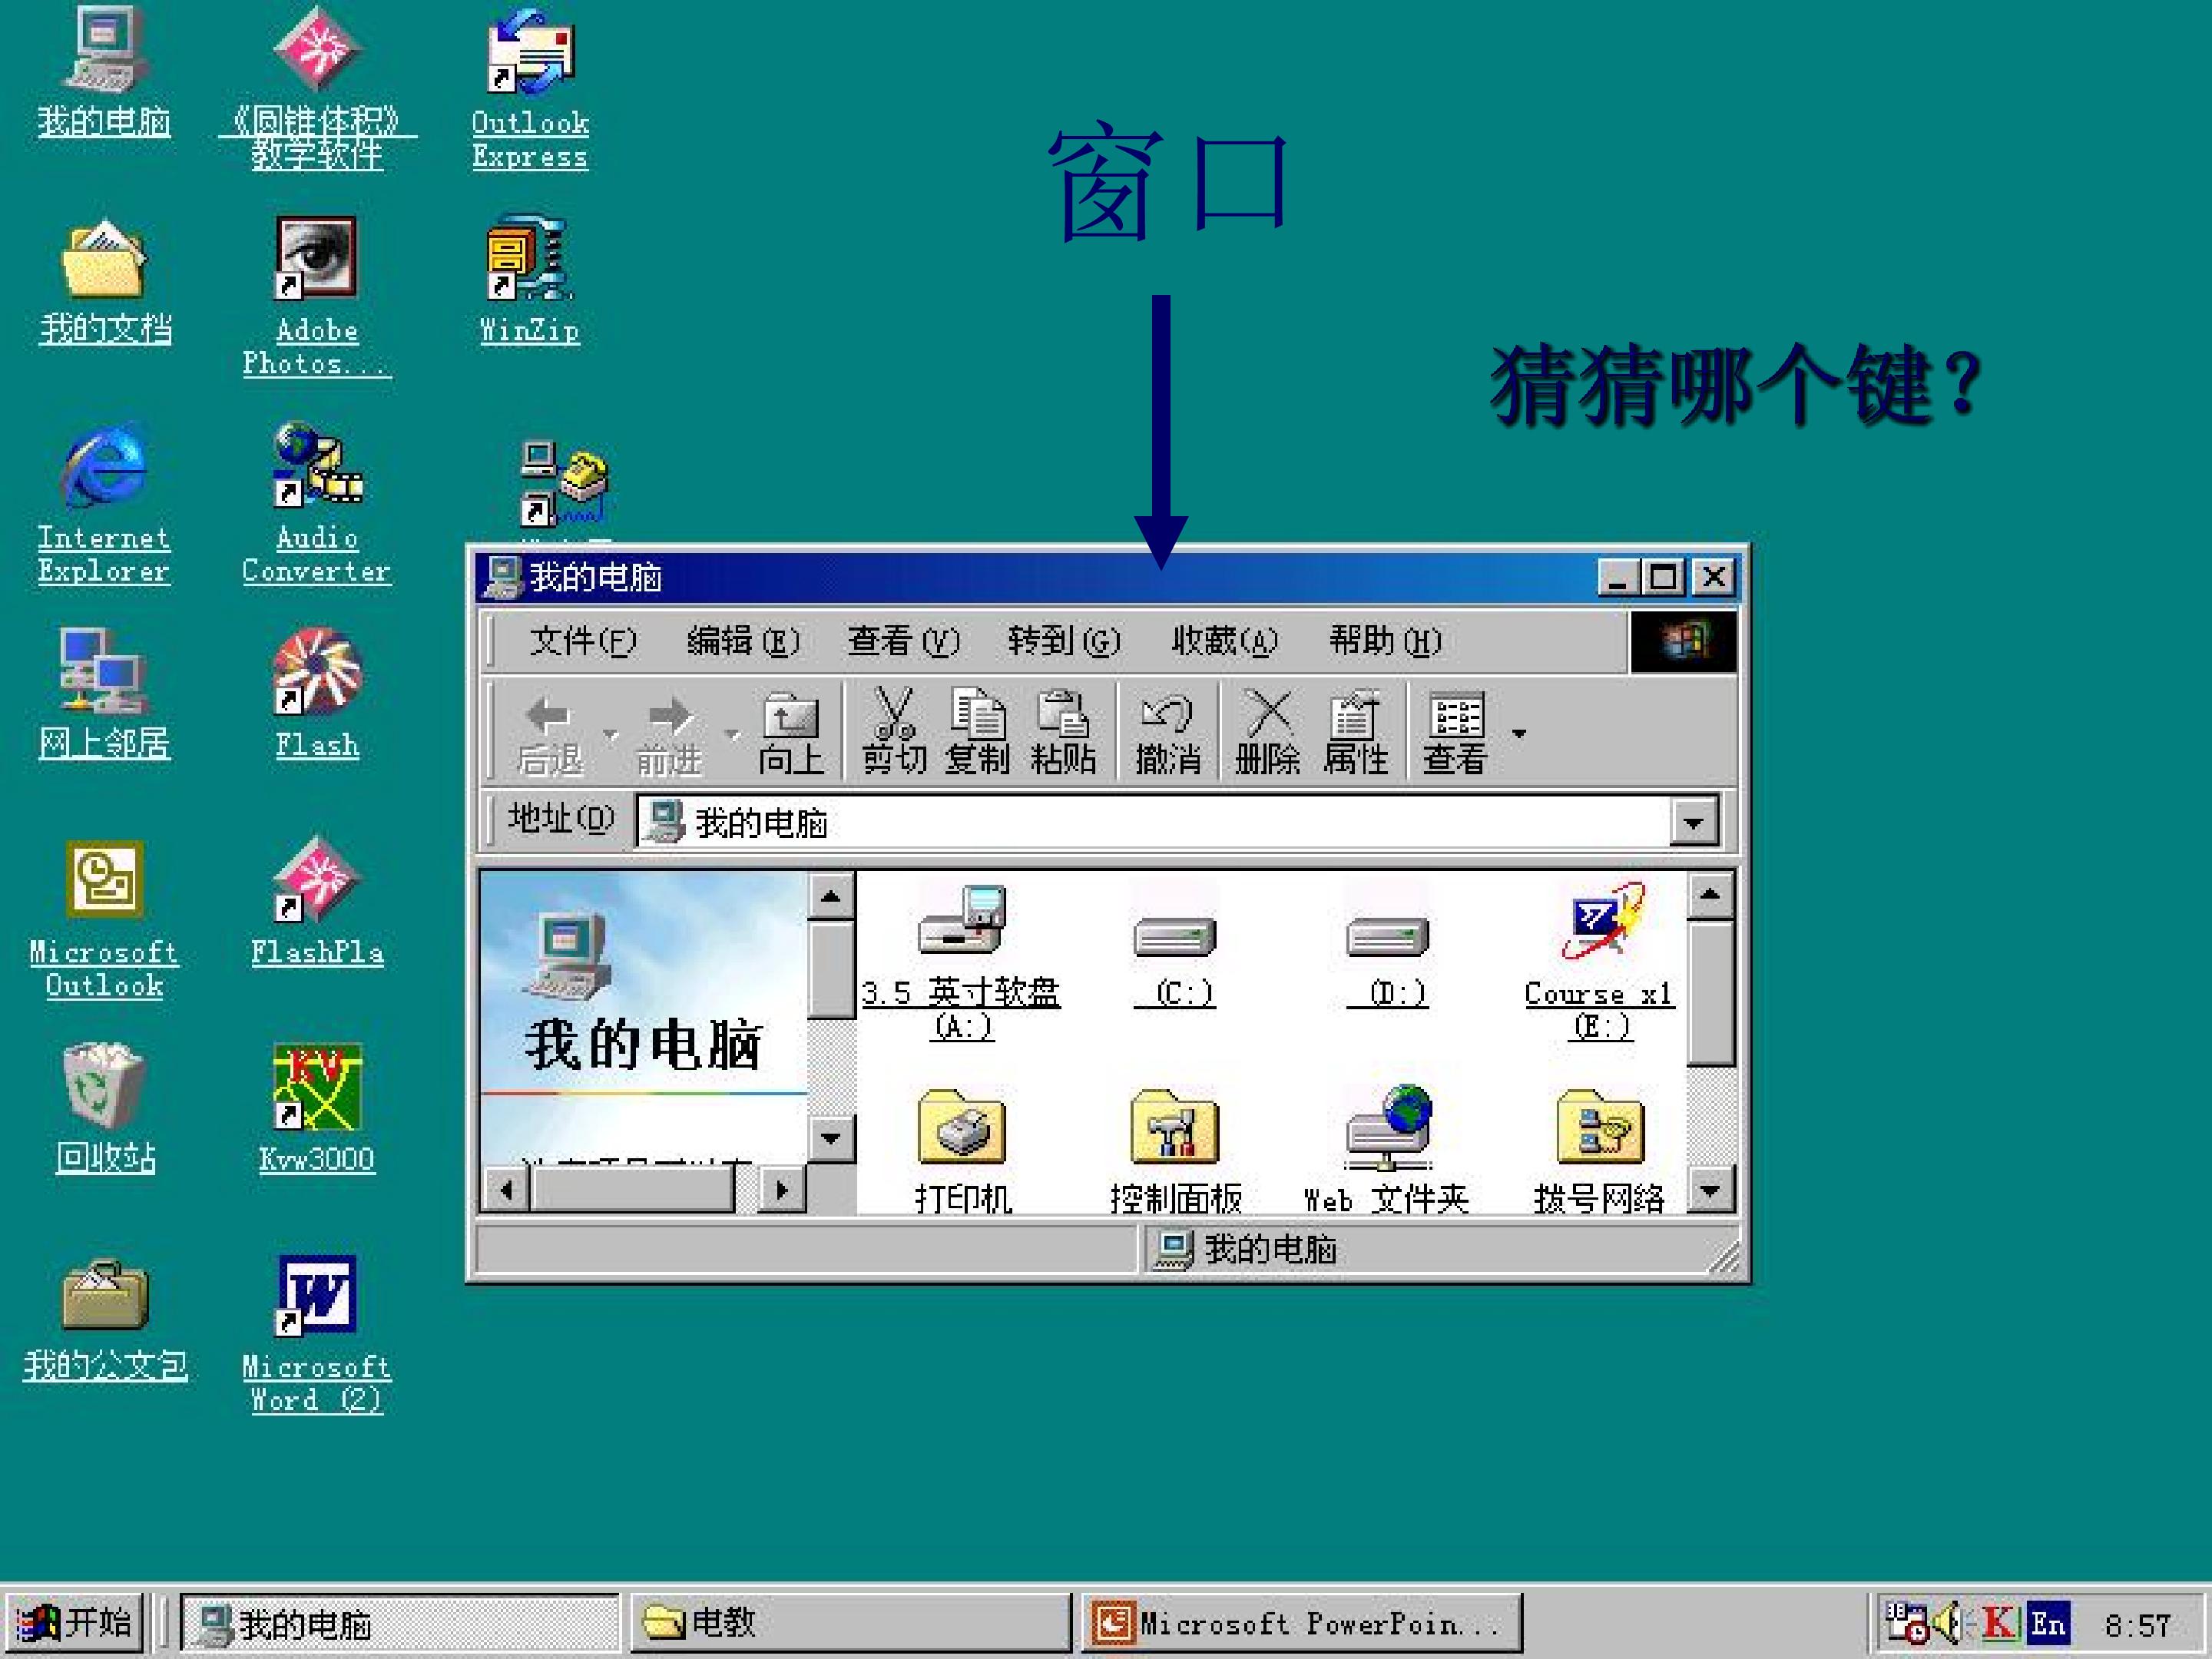The image size is (2212, 1659).
Task: Open Network Neighborhood (网上邻居) icon
Action: [x=104, y=694]
